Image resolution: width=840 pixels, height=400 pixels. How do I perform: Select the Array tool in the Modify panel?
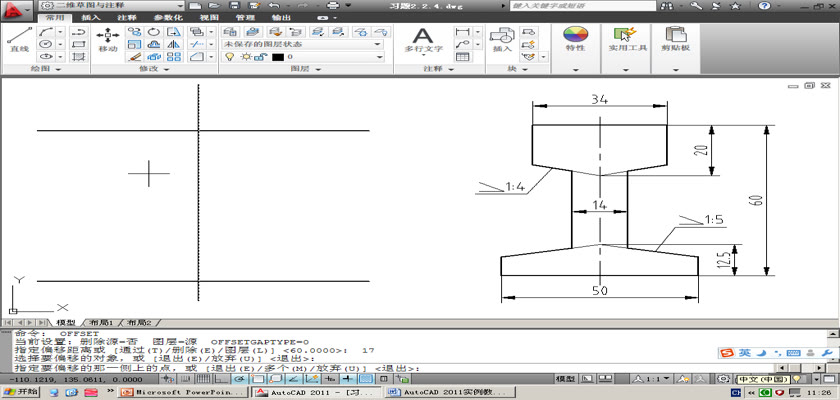[174, 56]
